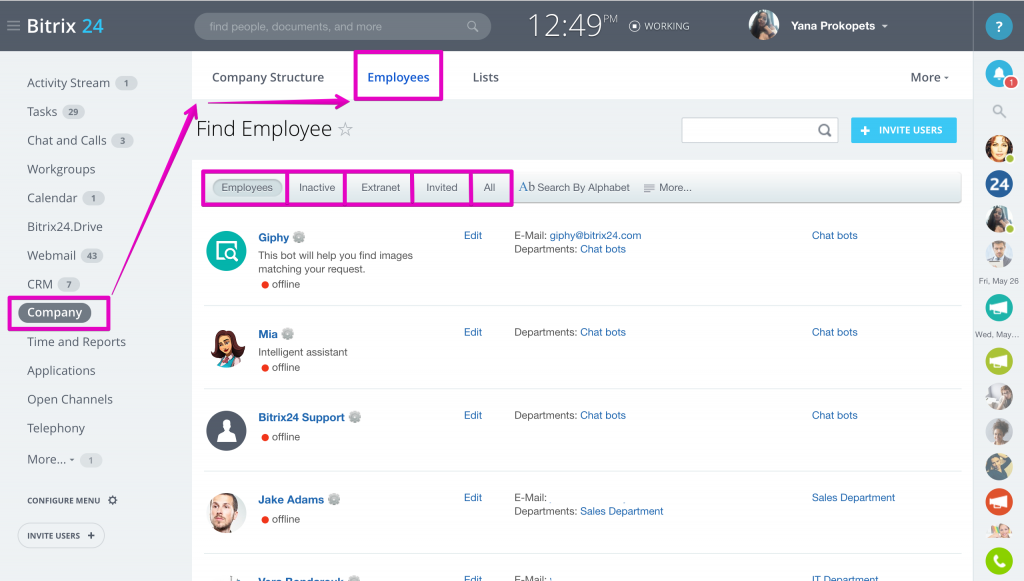Switch to Company Structure tab

click(x=268, y=77)
